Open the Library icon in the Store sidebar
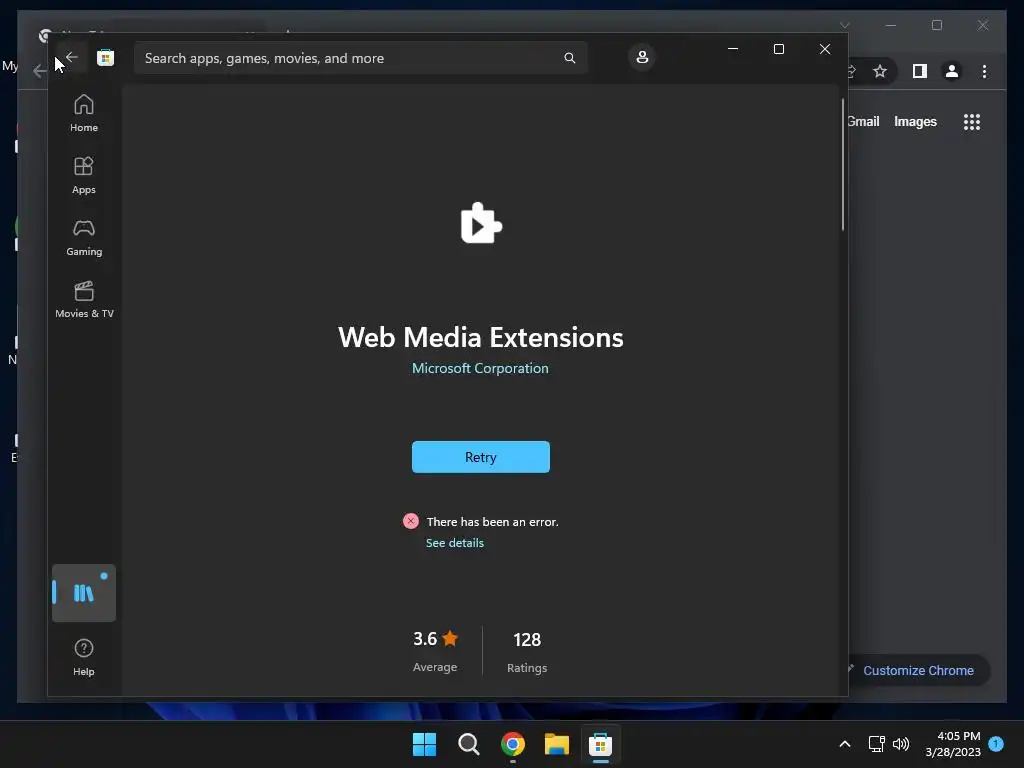1024x768 pixels. 84,593
